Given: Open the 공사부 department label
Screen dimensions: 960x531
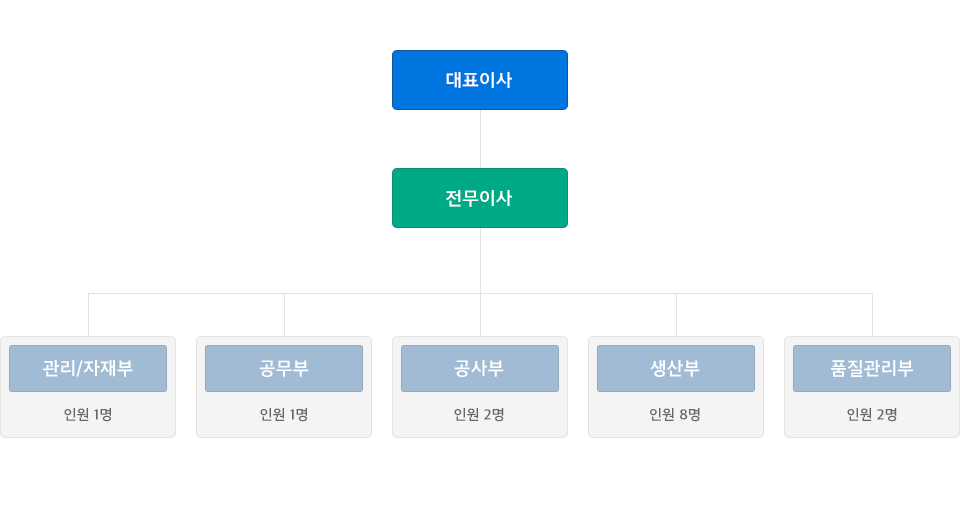Looking at the screenshot, I should point(480,368).
